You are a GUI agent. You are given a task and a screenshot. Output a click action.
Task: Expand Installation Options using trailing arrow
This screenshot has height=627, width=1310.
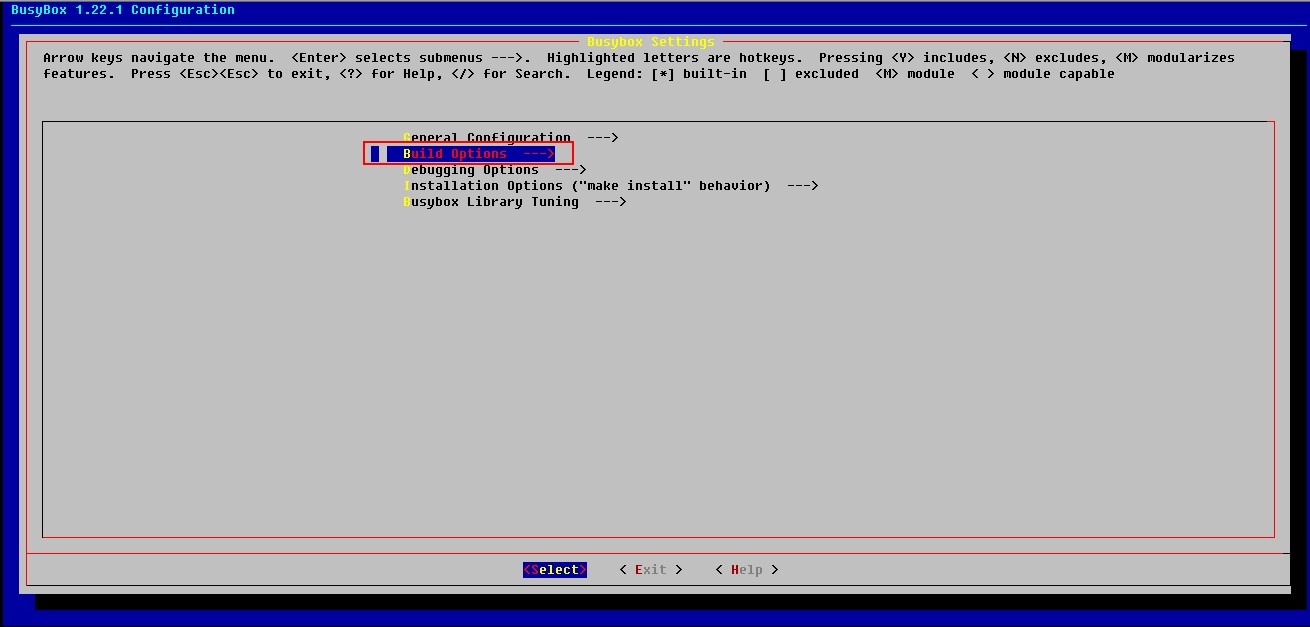pos(802,186)
